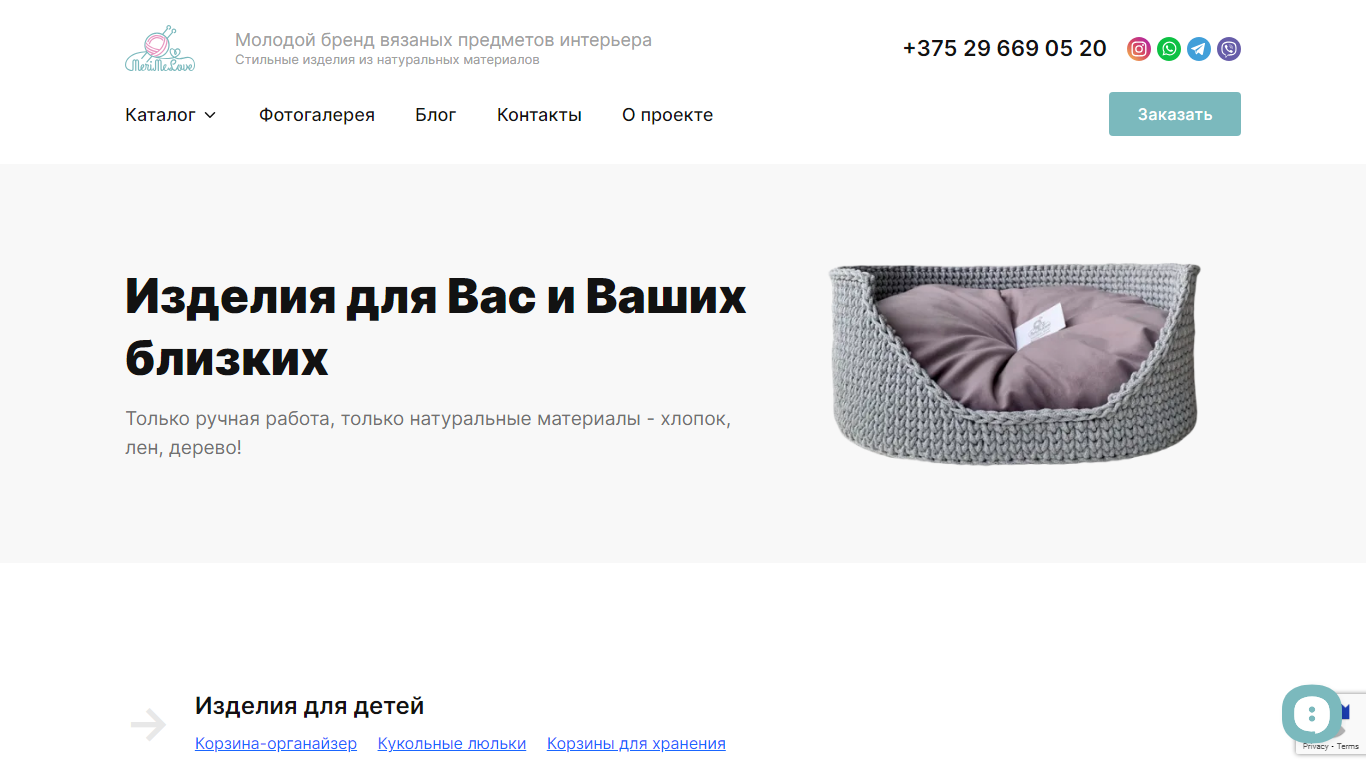Viewport: 1366px width, 768px height.
Task: Navigate to Контакты page
Action: (539, 115)
